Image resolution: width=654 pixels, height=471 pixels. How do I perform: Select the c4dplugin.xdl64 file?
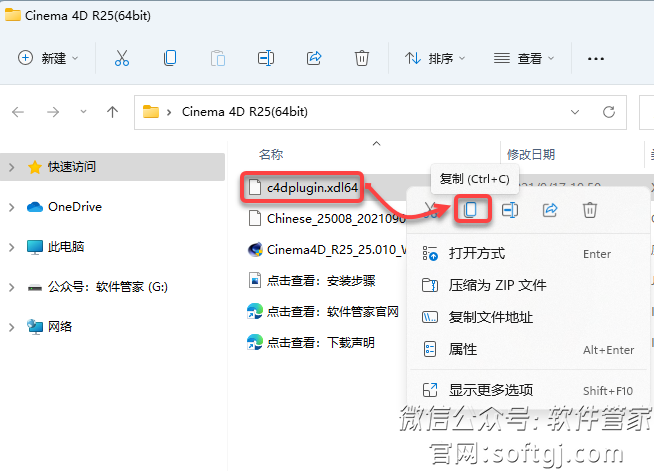coord(311,187)
